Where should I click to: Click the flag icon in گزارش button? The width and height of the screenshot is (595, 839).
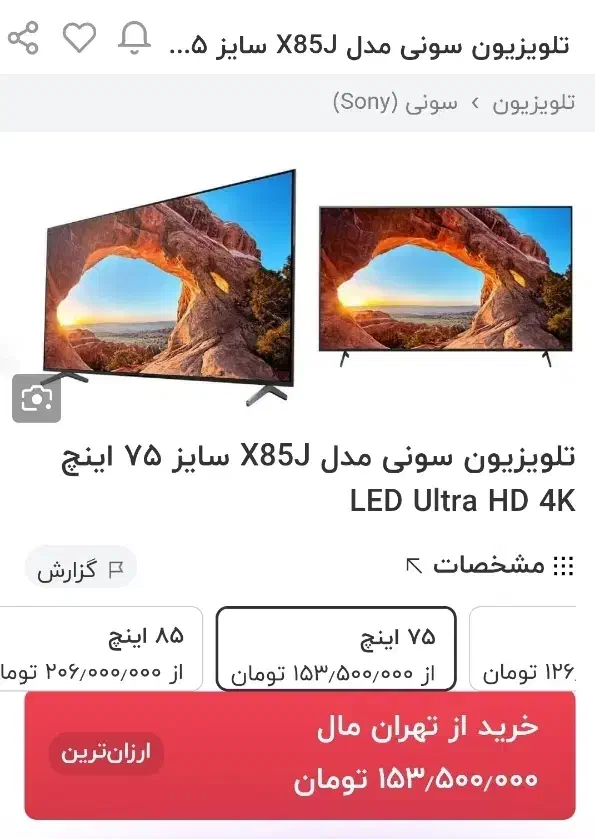point(116,570)
